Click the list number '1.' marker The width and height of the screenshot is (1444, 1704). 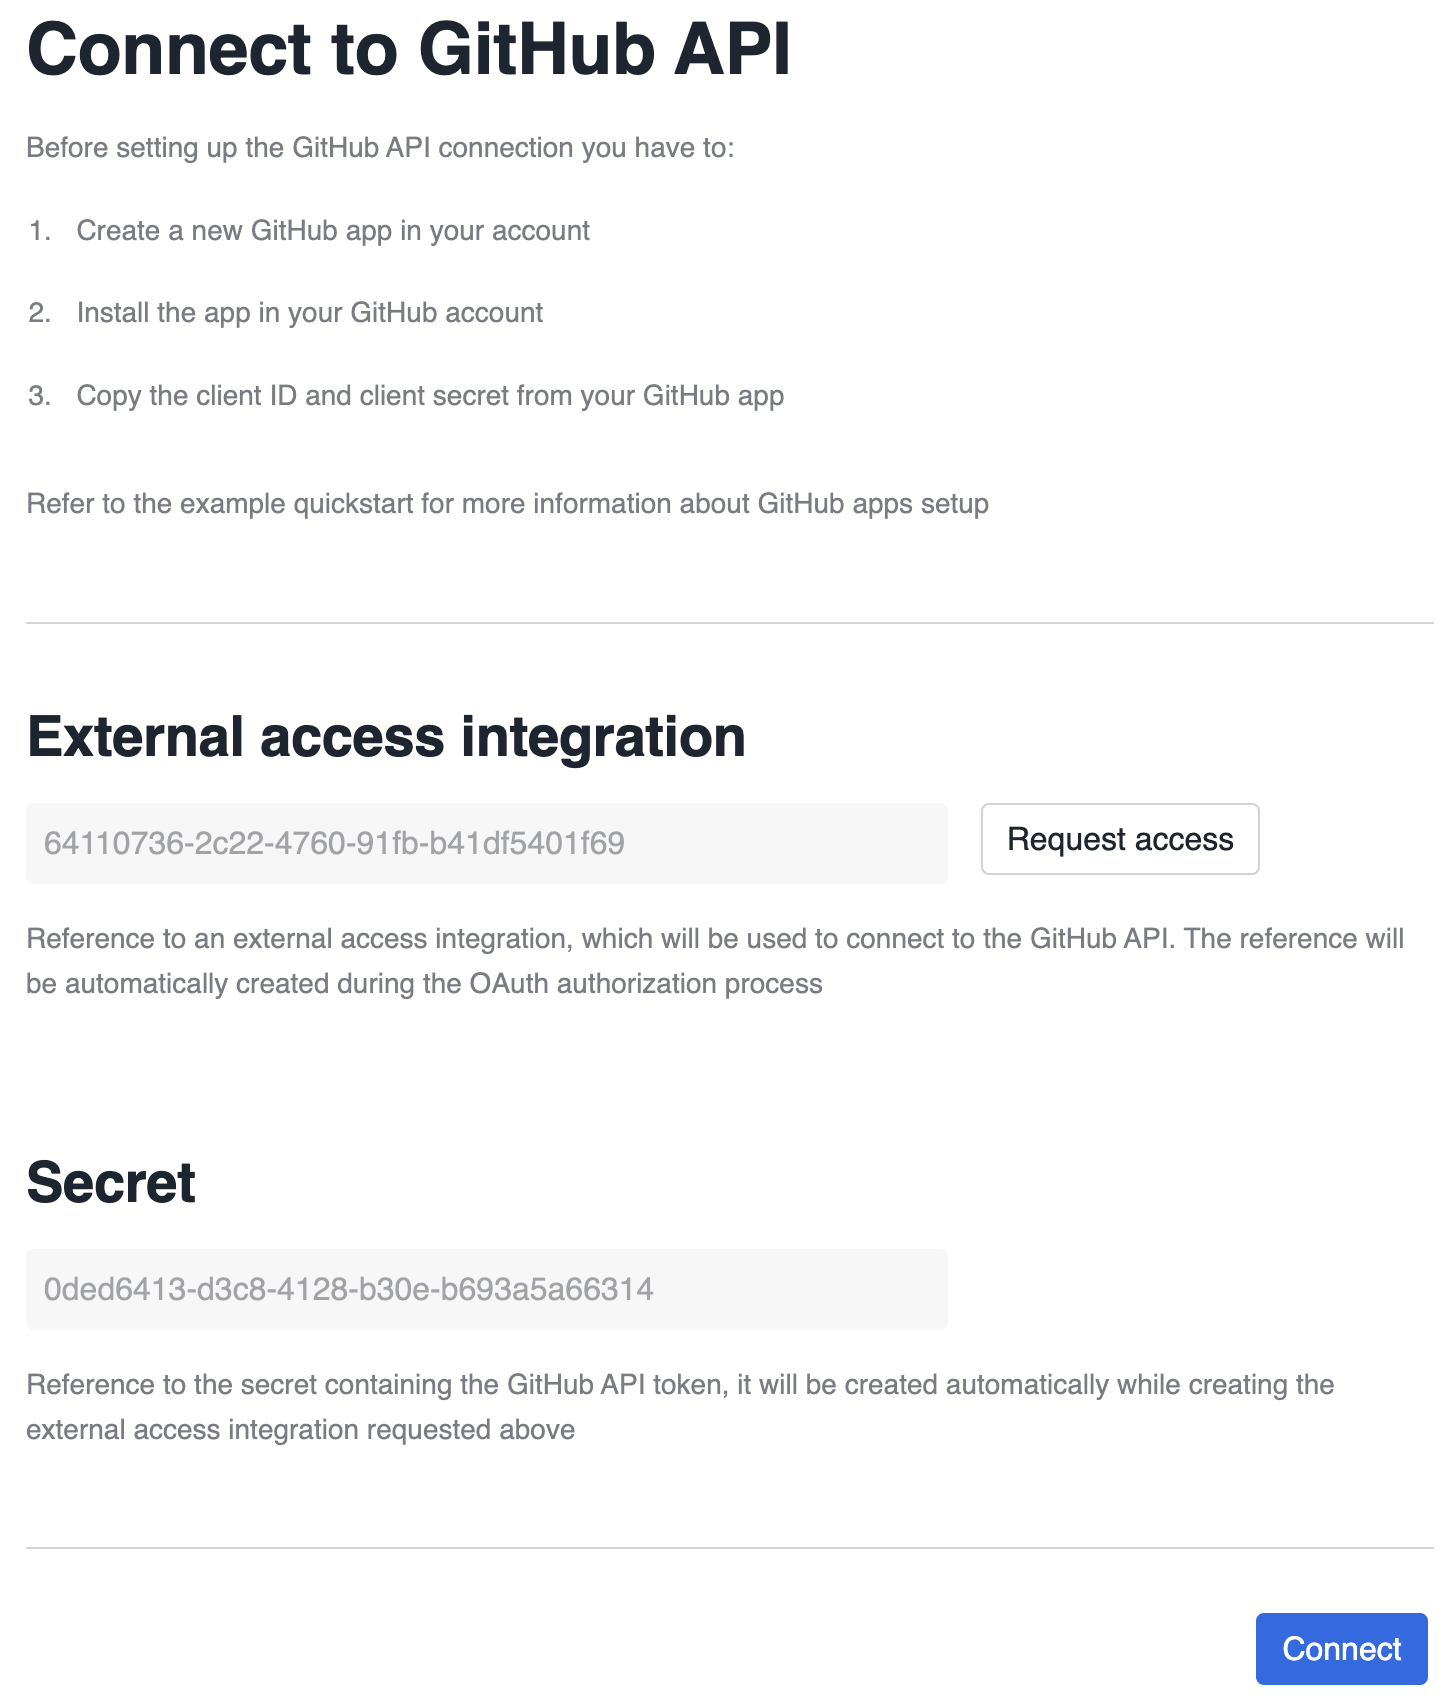pos(40,231)
